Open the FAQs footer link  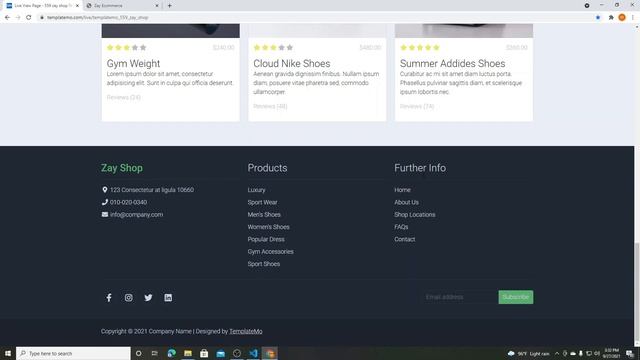pos(401,227)
